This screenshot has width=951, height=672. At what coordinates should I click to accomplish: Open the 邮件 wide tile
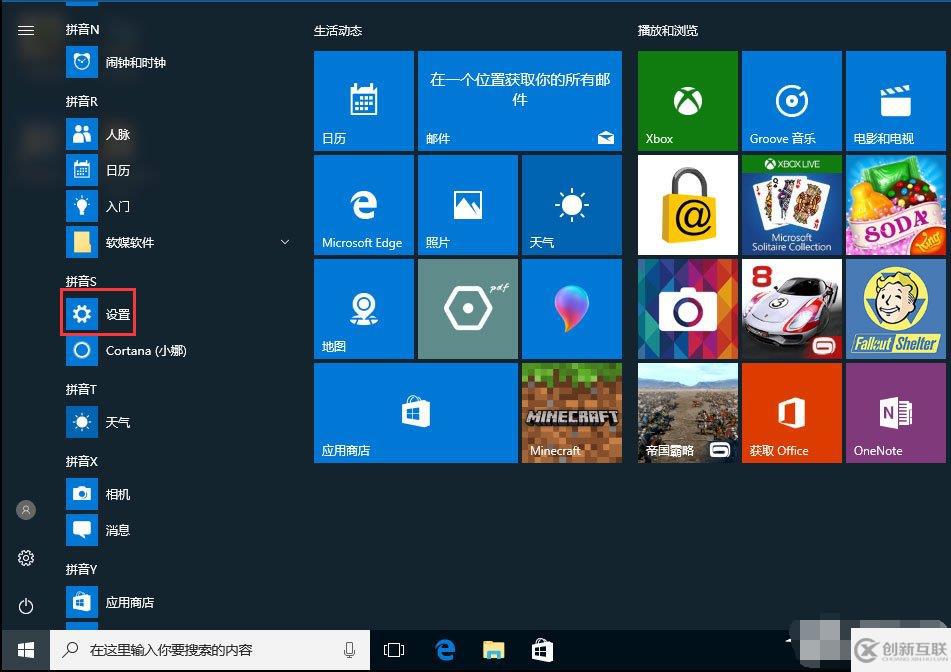click(x=520, y=101)
